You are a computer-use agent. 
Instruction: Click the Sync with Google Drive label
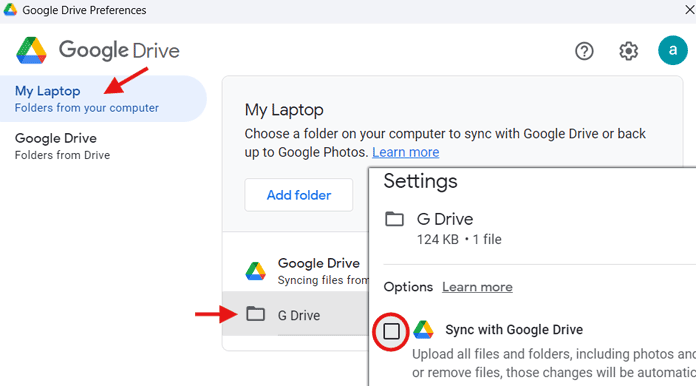click(514, 330)
